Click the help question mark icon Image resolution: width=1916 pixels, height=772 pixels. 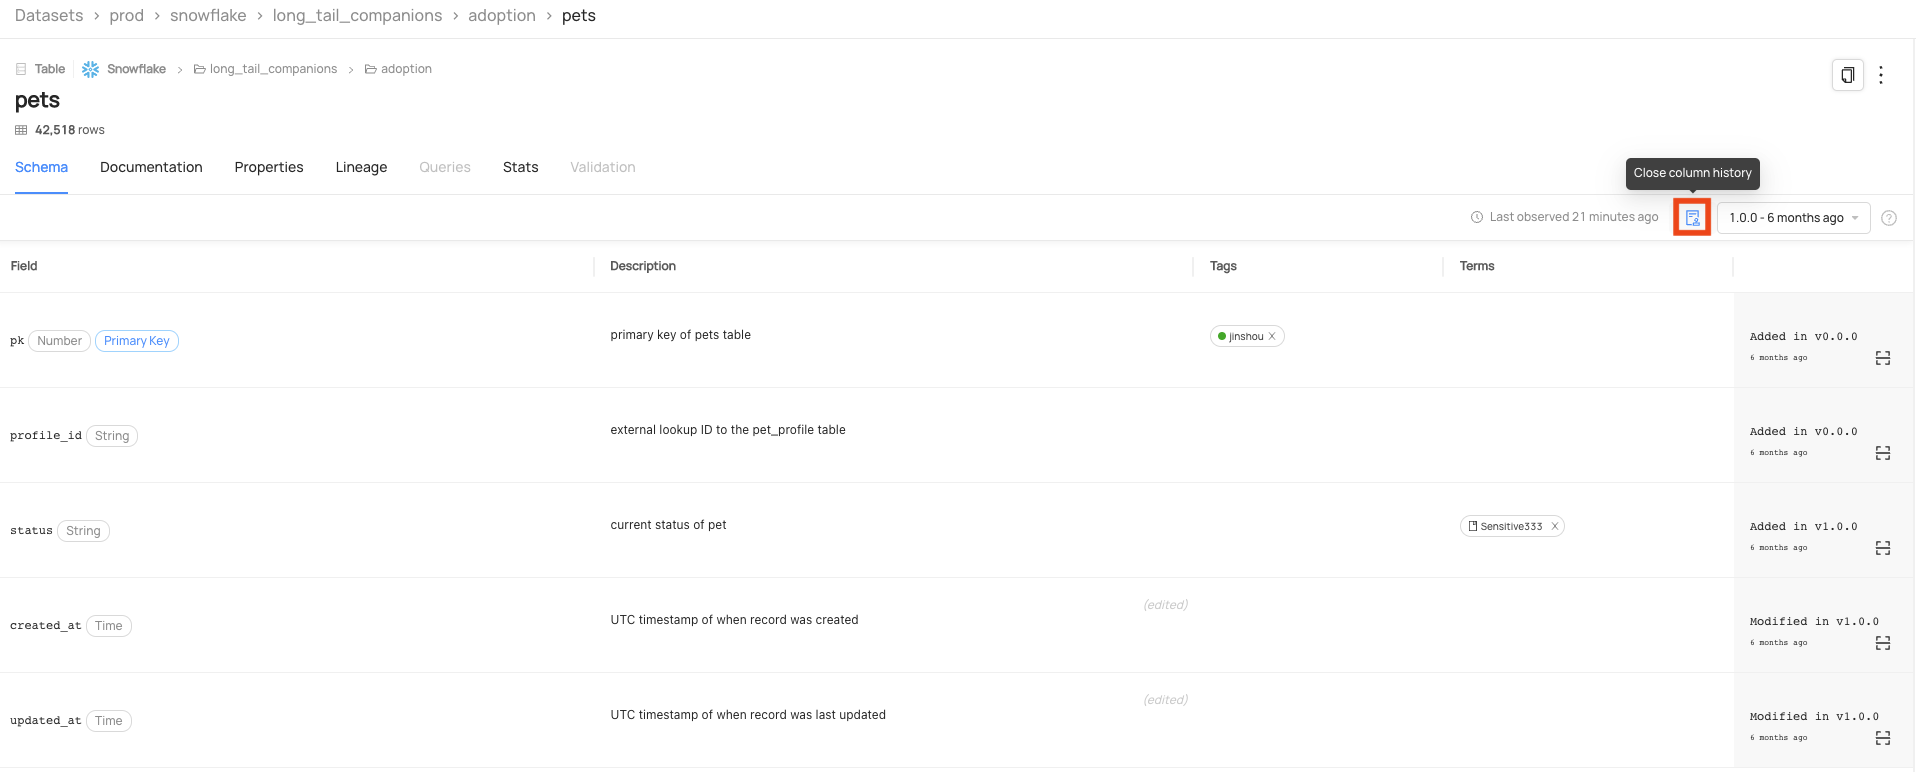(x=1889, y=218)
